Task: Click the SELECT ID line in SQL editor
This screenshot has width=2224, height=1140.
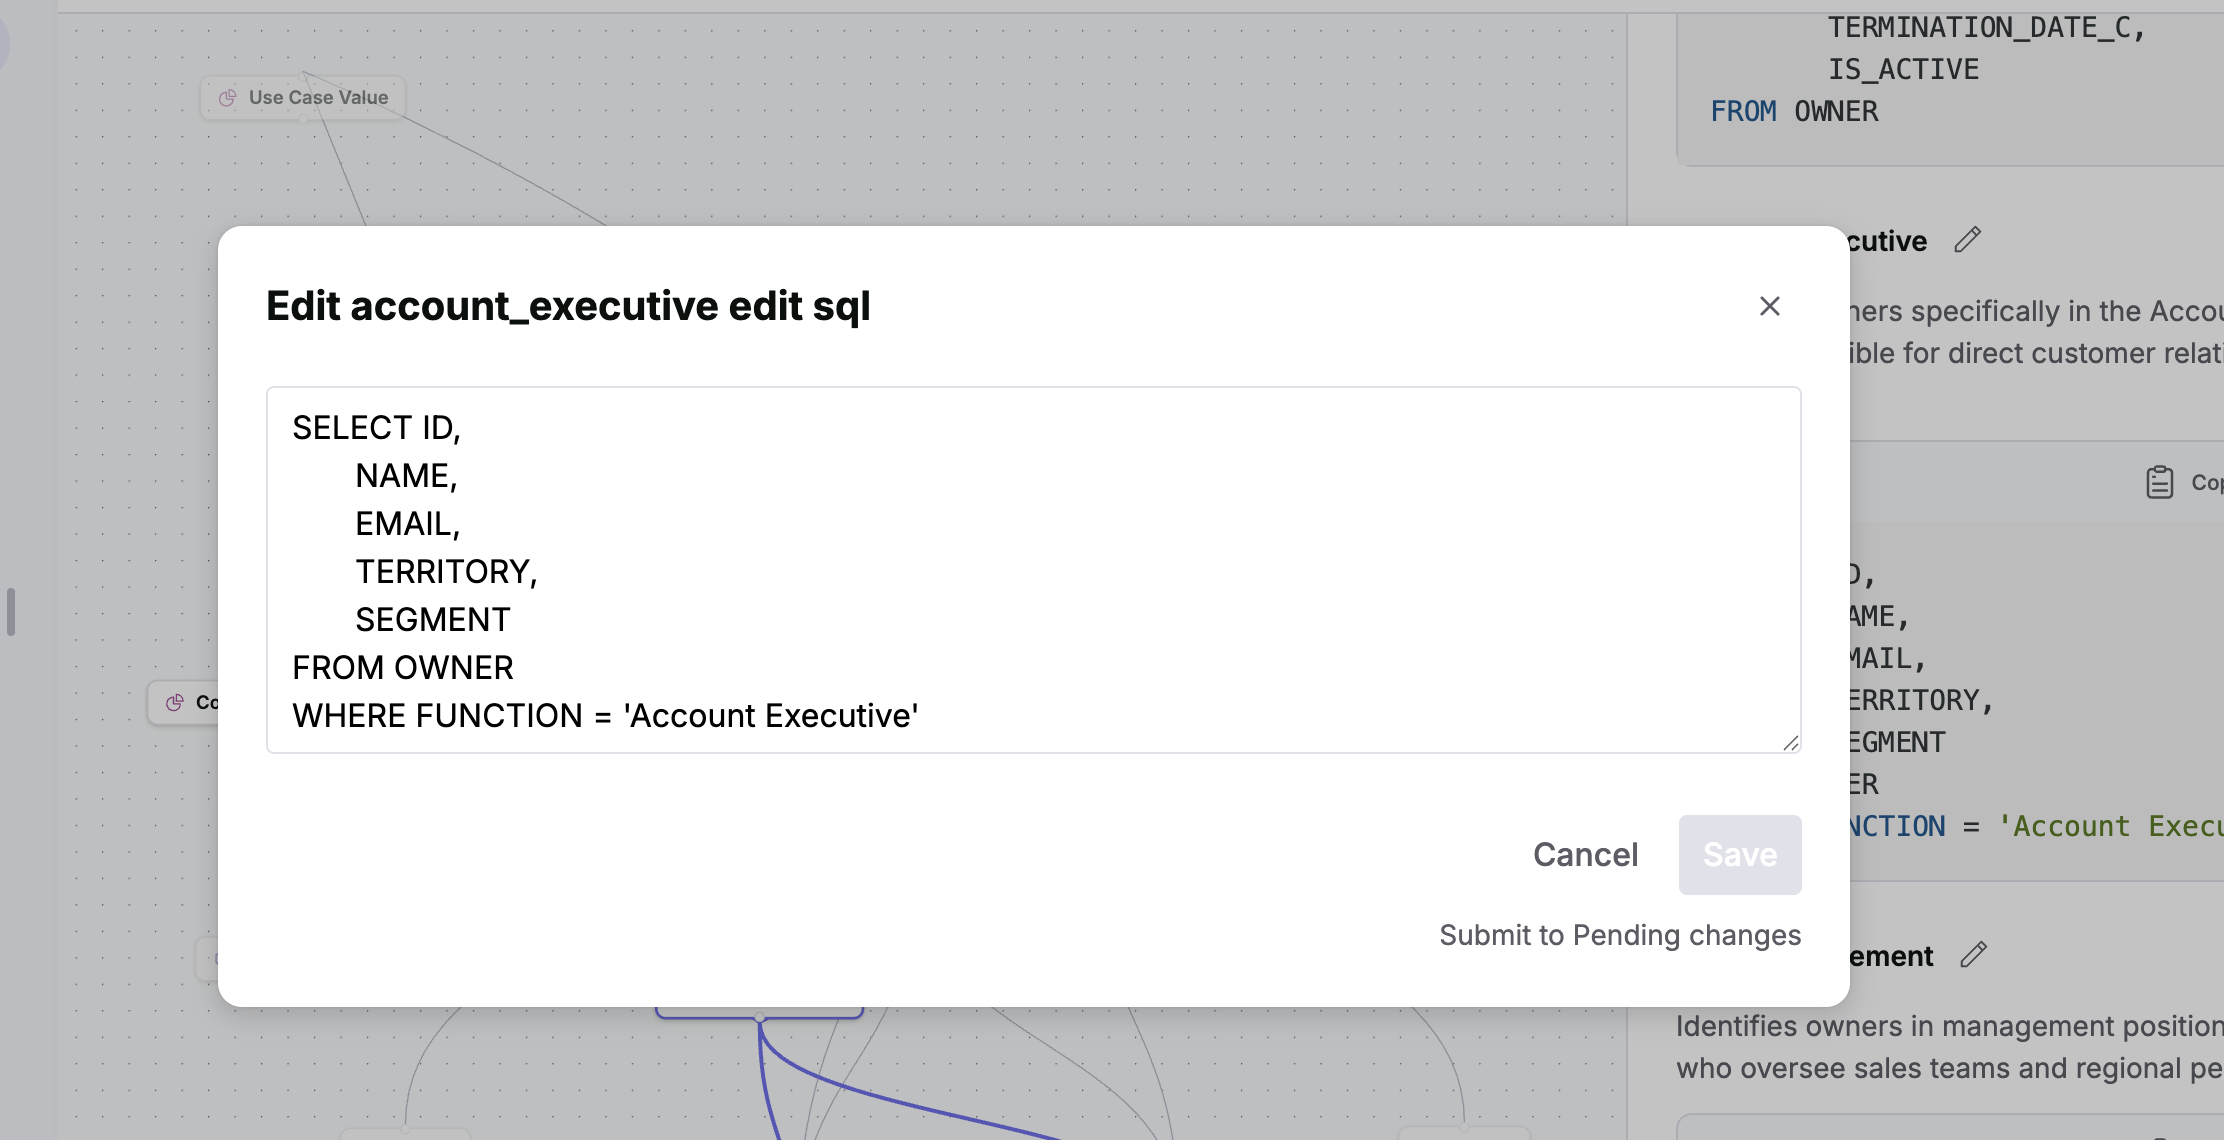Action: pyautogui.click(x=376, y=428)
